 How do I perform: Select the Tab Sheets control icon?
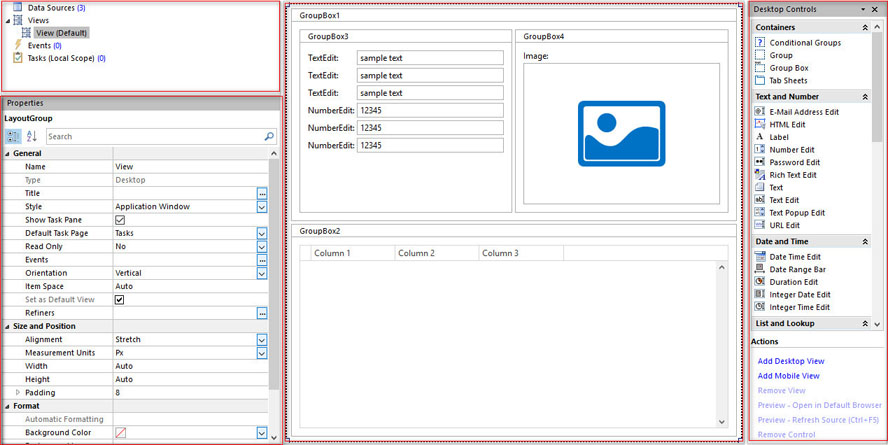760,80
